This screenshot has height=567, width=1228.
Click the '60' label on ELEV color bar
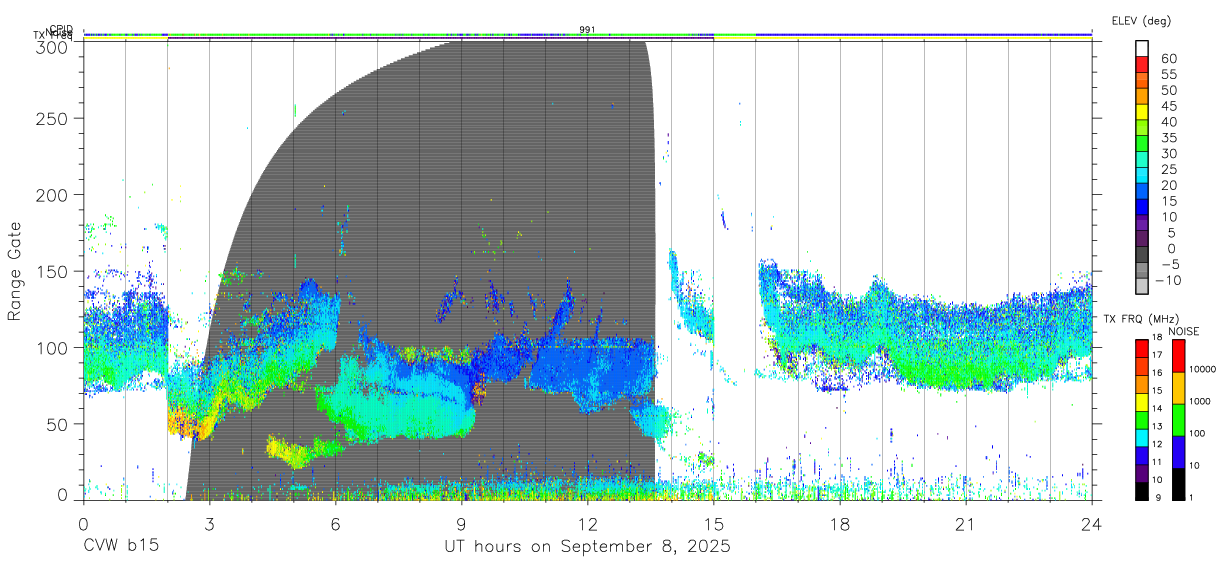pos(1169,59)
